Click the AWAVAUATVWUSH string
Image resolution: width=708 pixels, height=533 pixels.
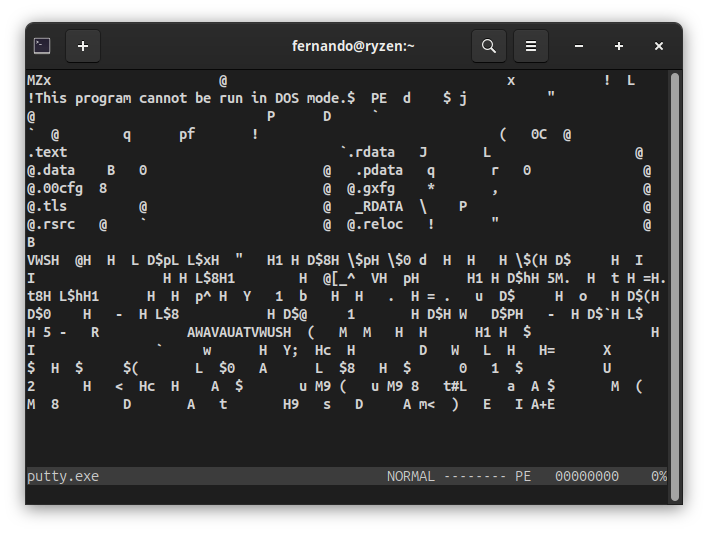pos(239,332)
